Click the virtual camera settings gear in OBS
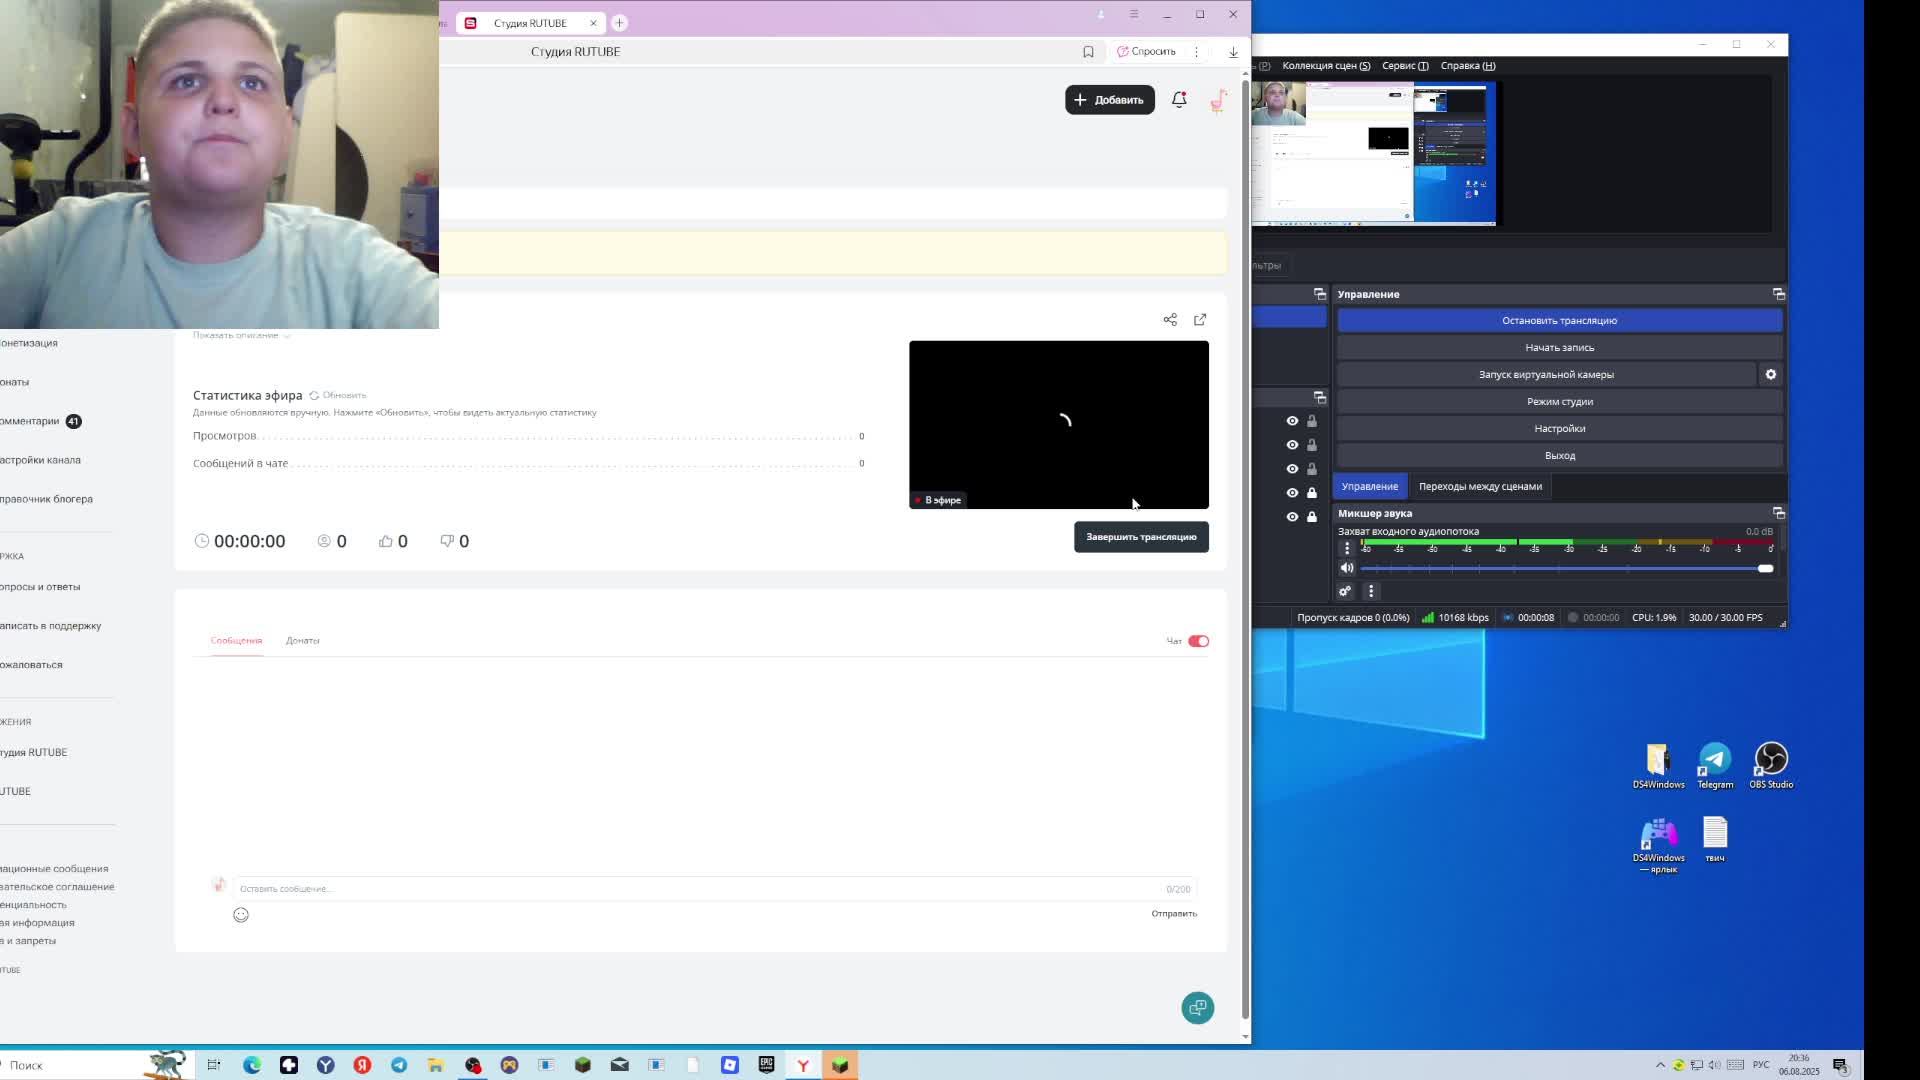1920x1080 pixels. point(1770,374)
